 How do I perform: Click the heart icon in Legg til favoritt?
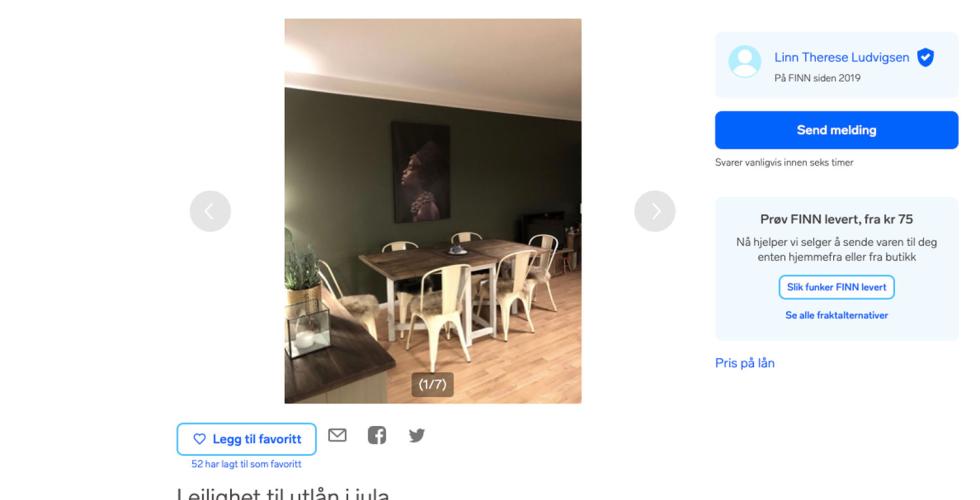pyautogui.click(x=199, y=439)
